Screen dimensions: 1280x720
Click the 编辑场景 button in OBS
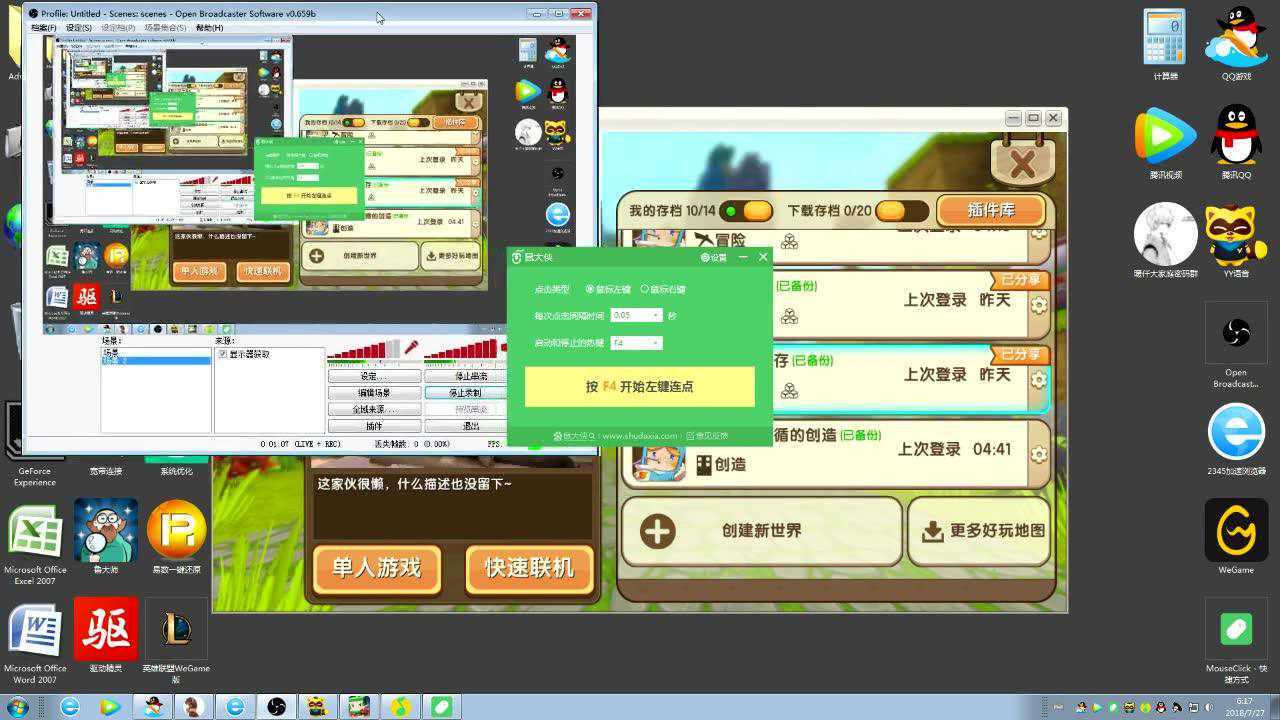[x=374, y=393]
